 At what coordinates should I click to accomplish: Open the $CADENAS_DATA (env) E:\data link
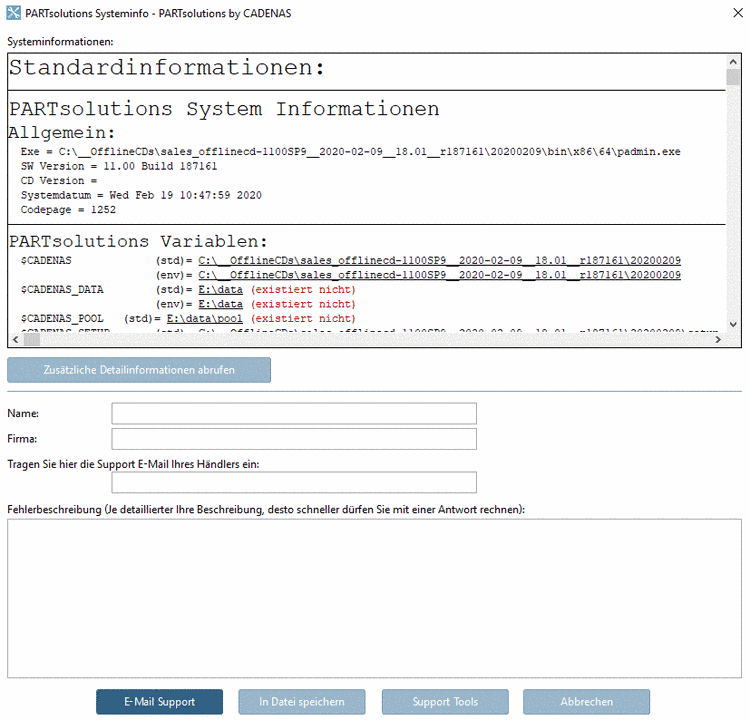point(221,304)
